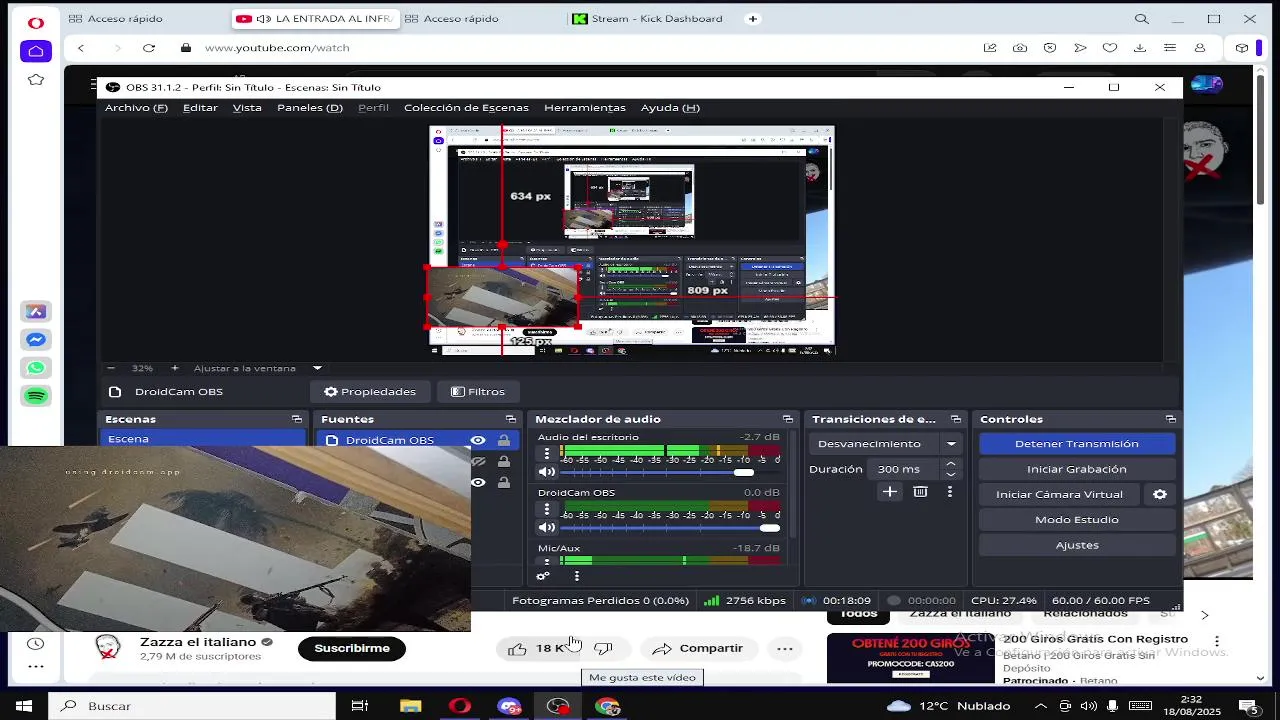
Task: Dislike the YouTube video thumbs down
Action: tap(603, 648)
